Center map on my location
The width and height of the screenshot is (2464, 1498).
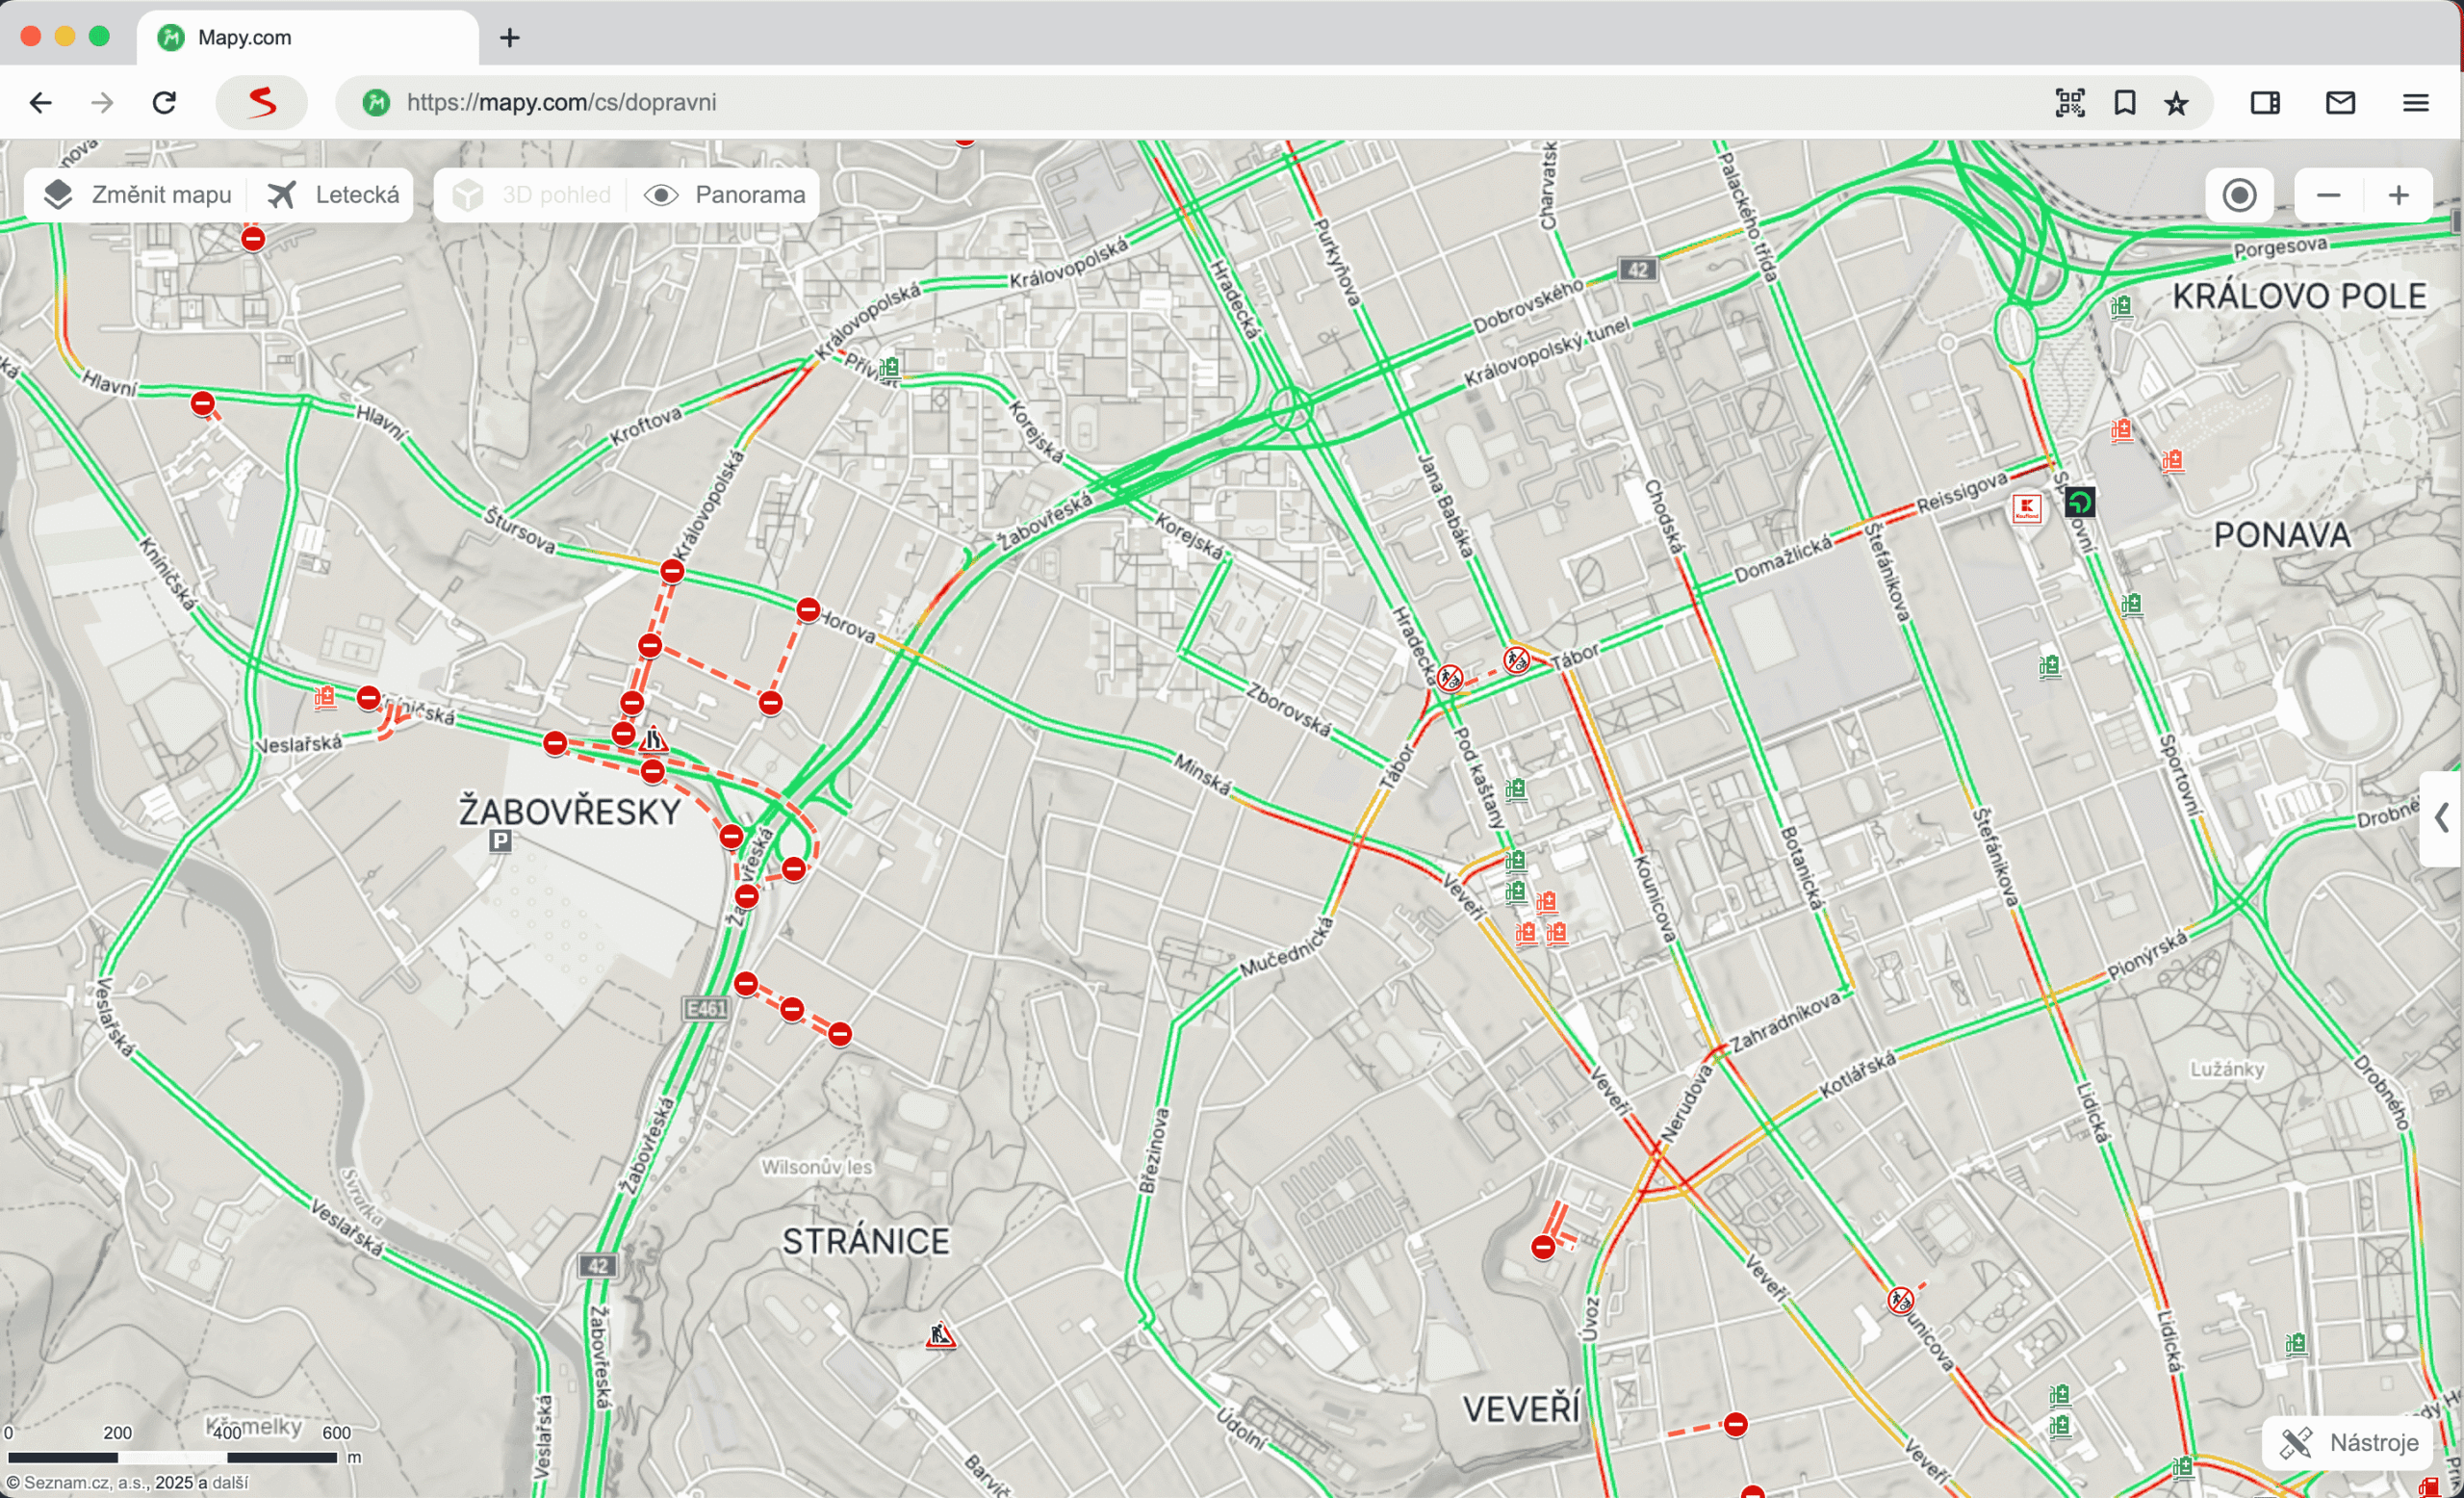[x=2239, y=195]
